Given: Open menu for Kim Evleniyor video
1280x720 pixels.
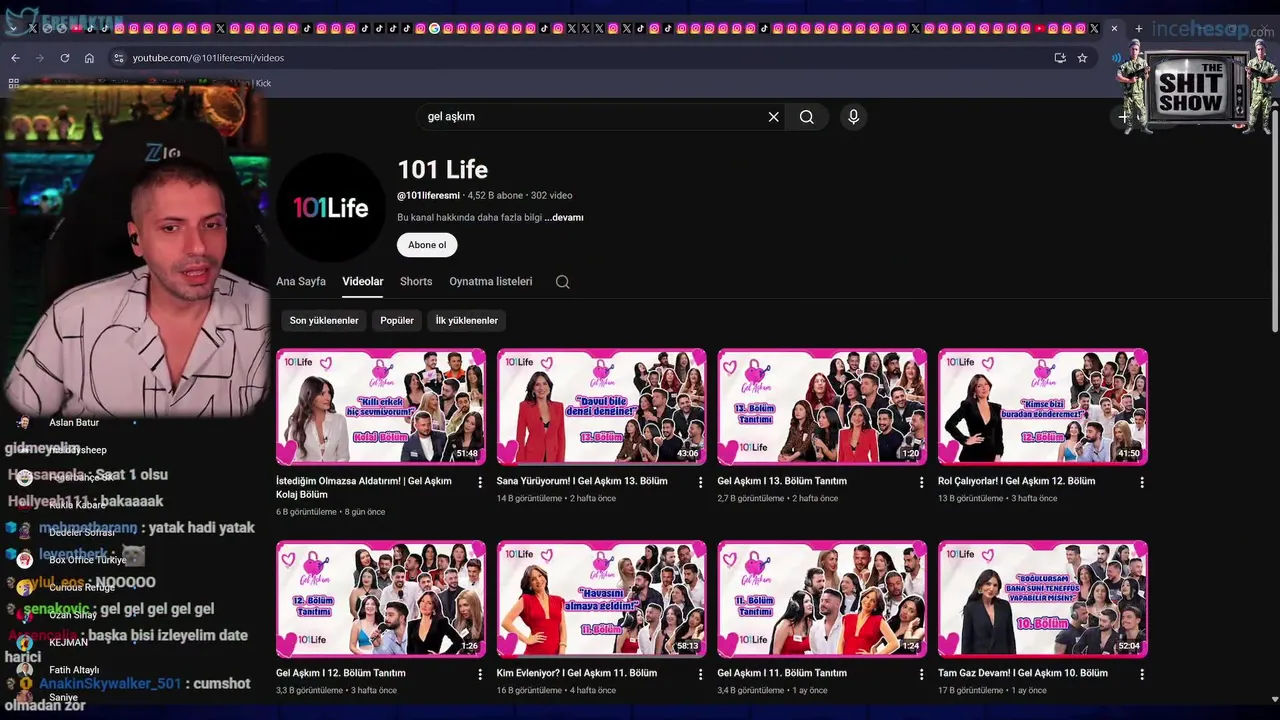Looking at the screenshot, I should (701, 675).
